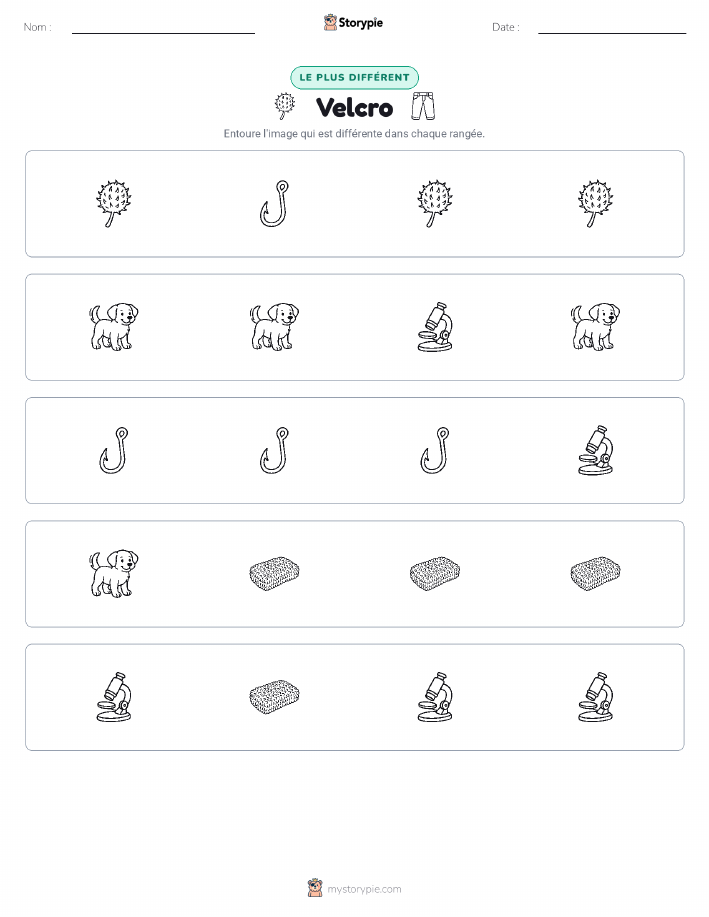Select the first burr in the top row
This screenshot has height=917, width=709.
113,204
